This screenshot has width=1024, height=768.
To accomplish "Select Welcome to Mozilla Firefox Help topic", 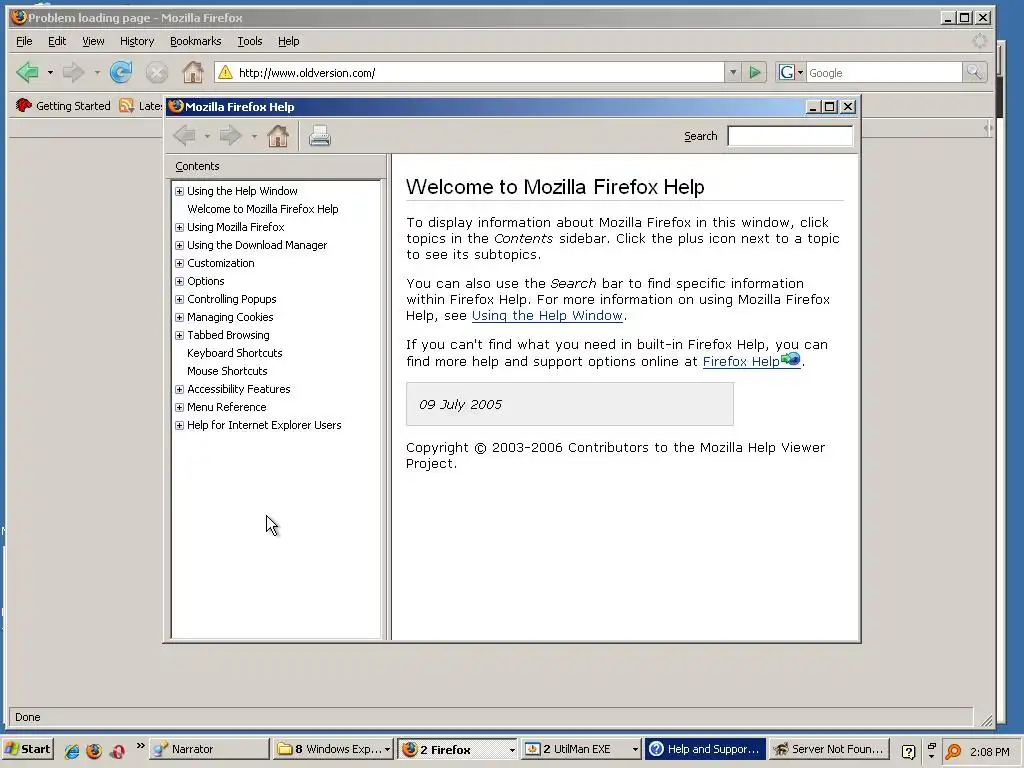I will click(x=263, y=209).
